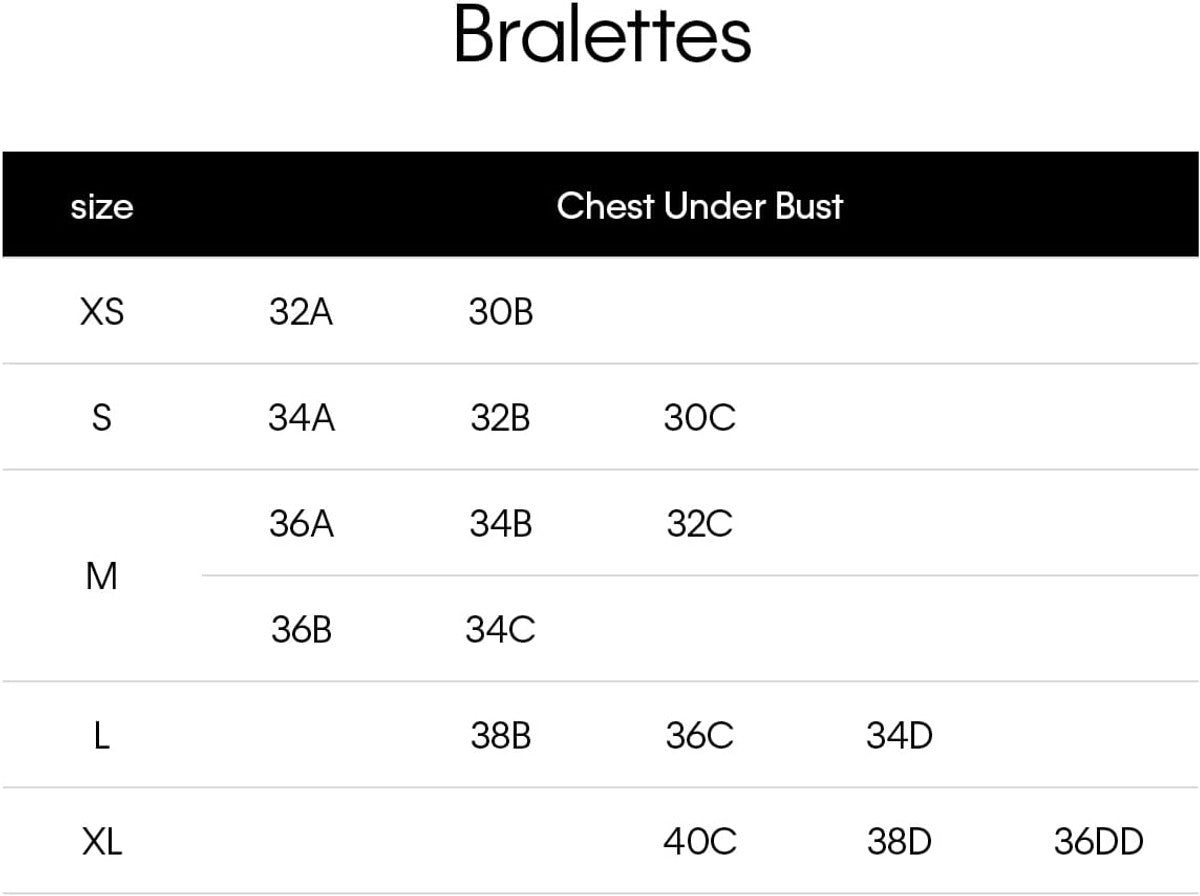
Task: Select the S size row label
Action: point(101,418)
